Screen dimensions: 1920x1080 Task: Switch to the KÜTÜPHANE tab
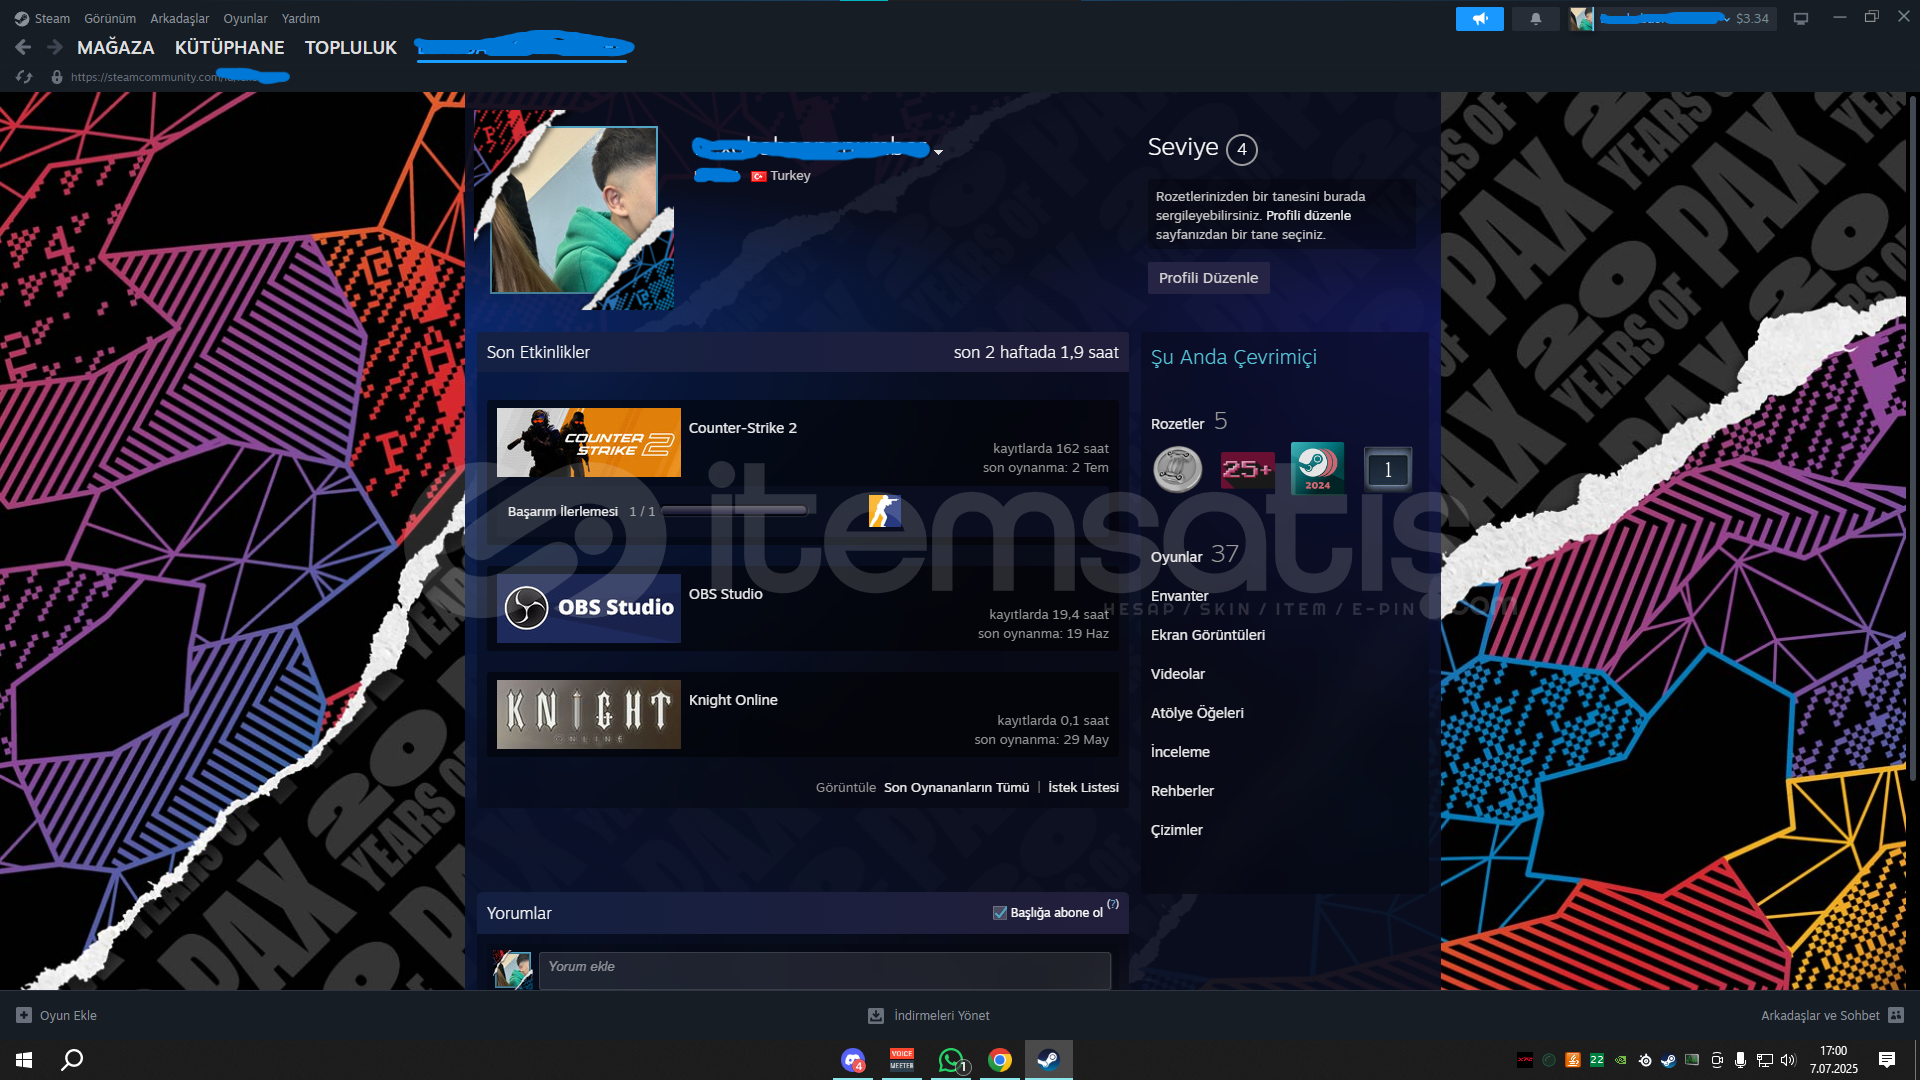pos(229,47)
